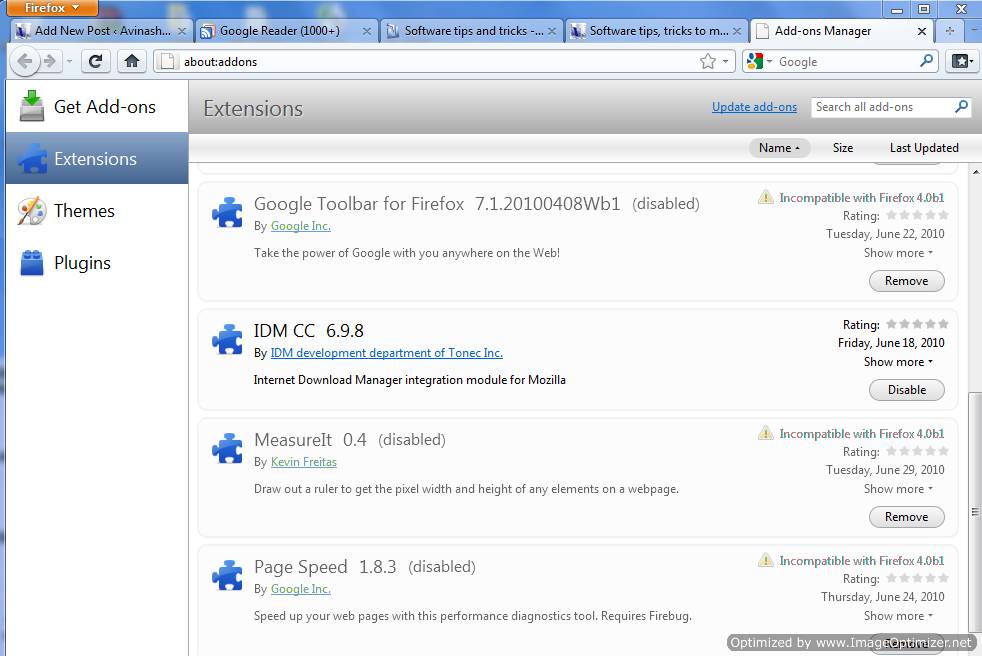Viewport: 982px width, 656px height.
Task: Refresh the current page
Action: coord(95,61)
